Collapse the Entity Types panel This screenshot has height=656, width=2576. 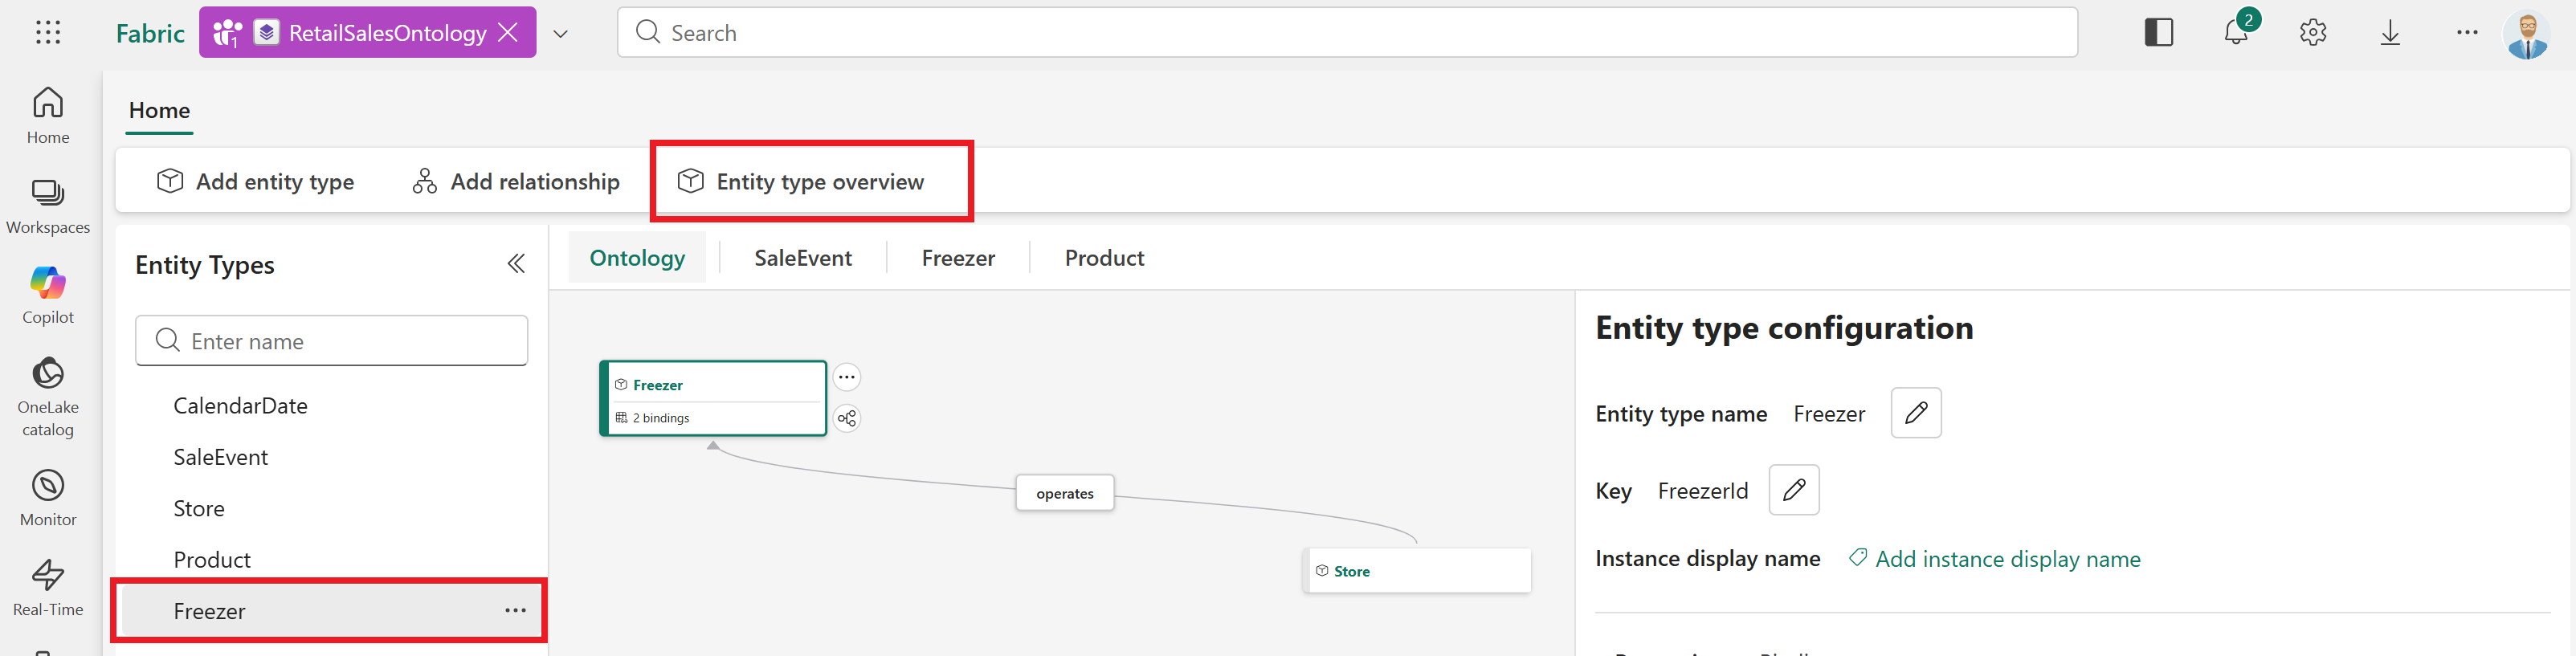[516, 264]
